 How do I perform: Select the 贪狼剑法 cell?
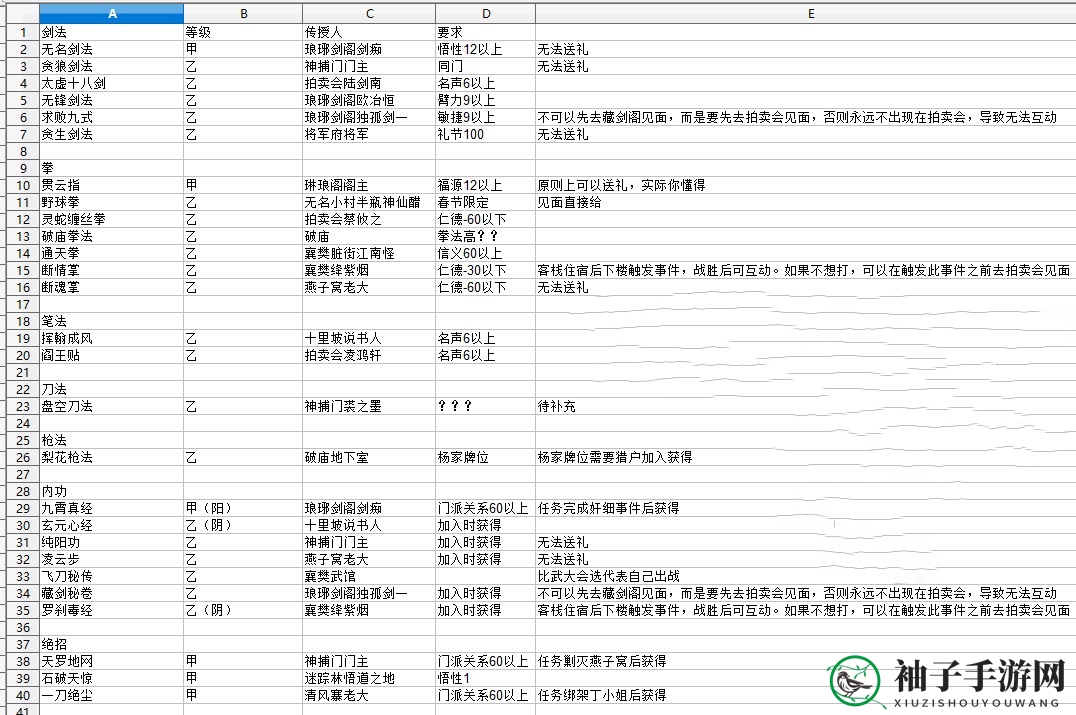coord(111,67)
